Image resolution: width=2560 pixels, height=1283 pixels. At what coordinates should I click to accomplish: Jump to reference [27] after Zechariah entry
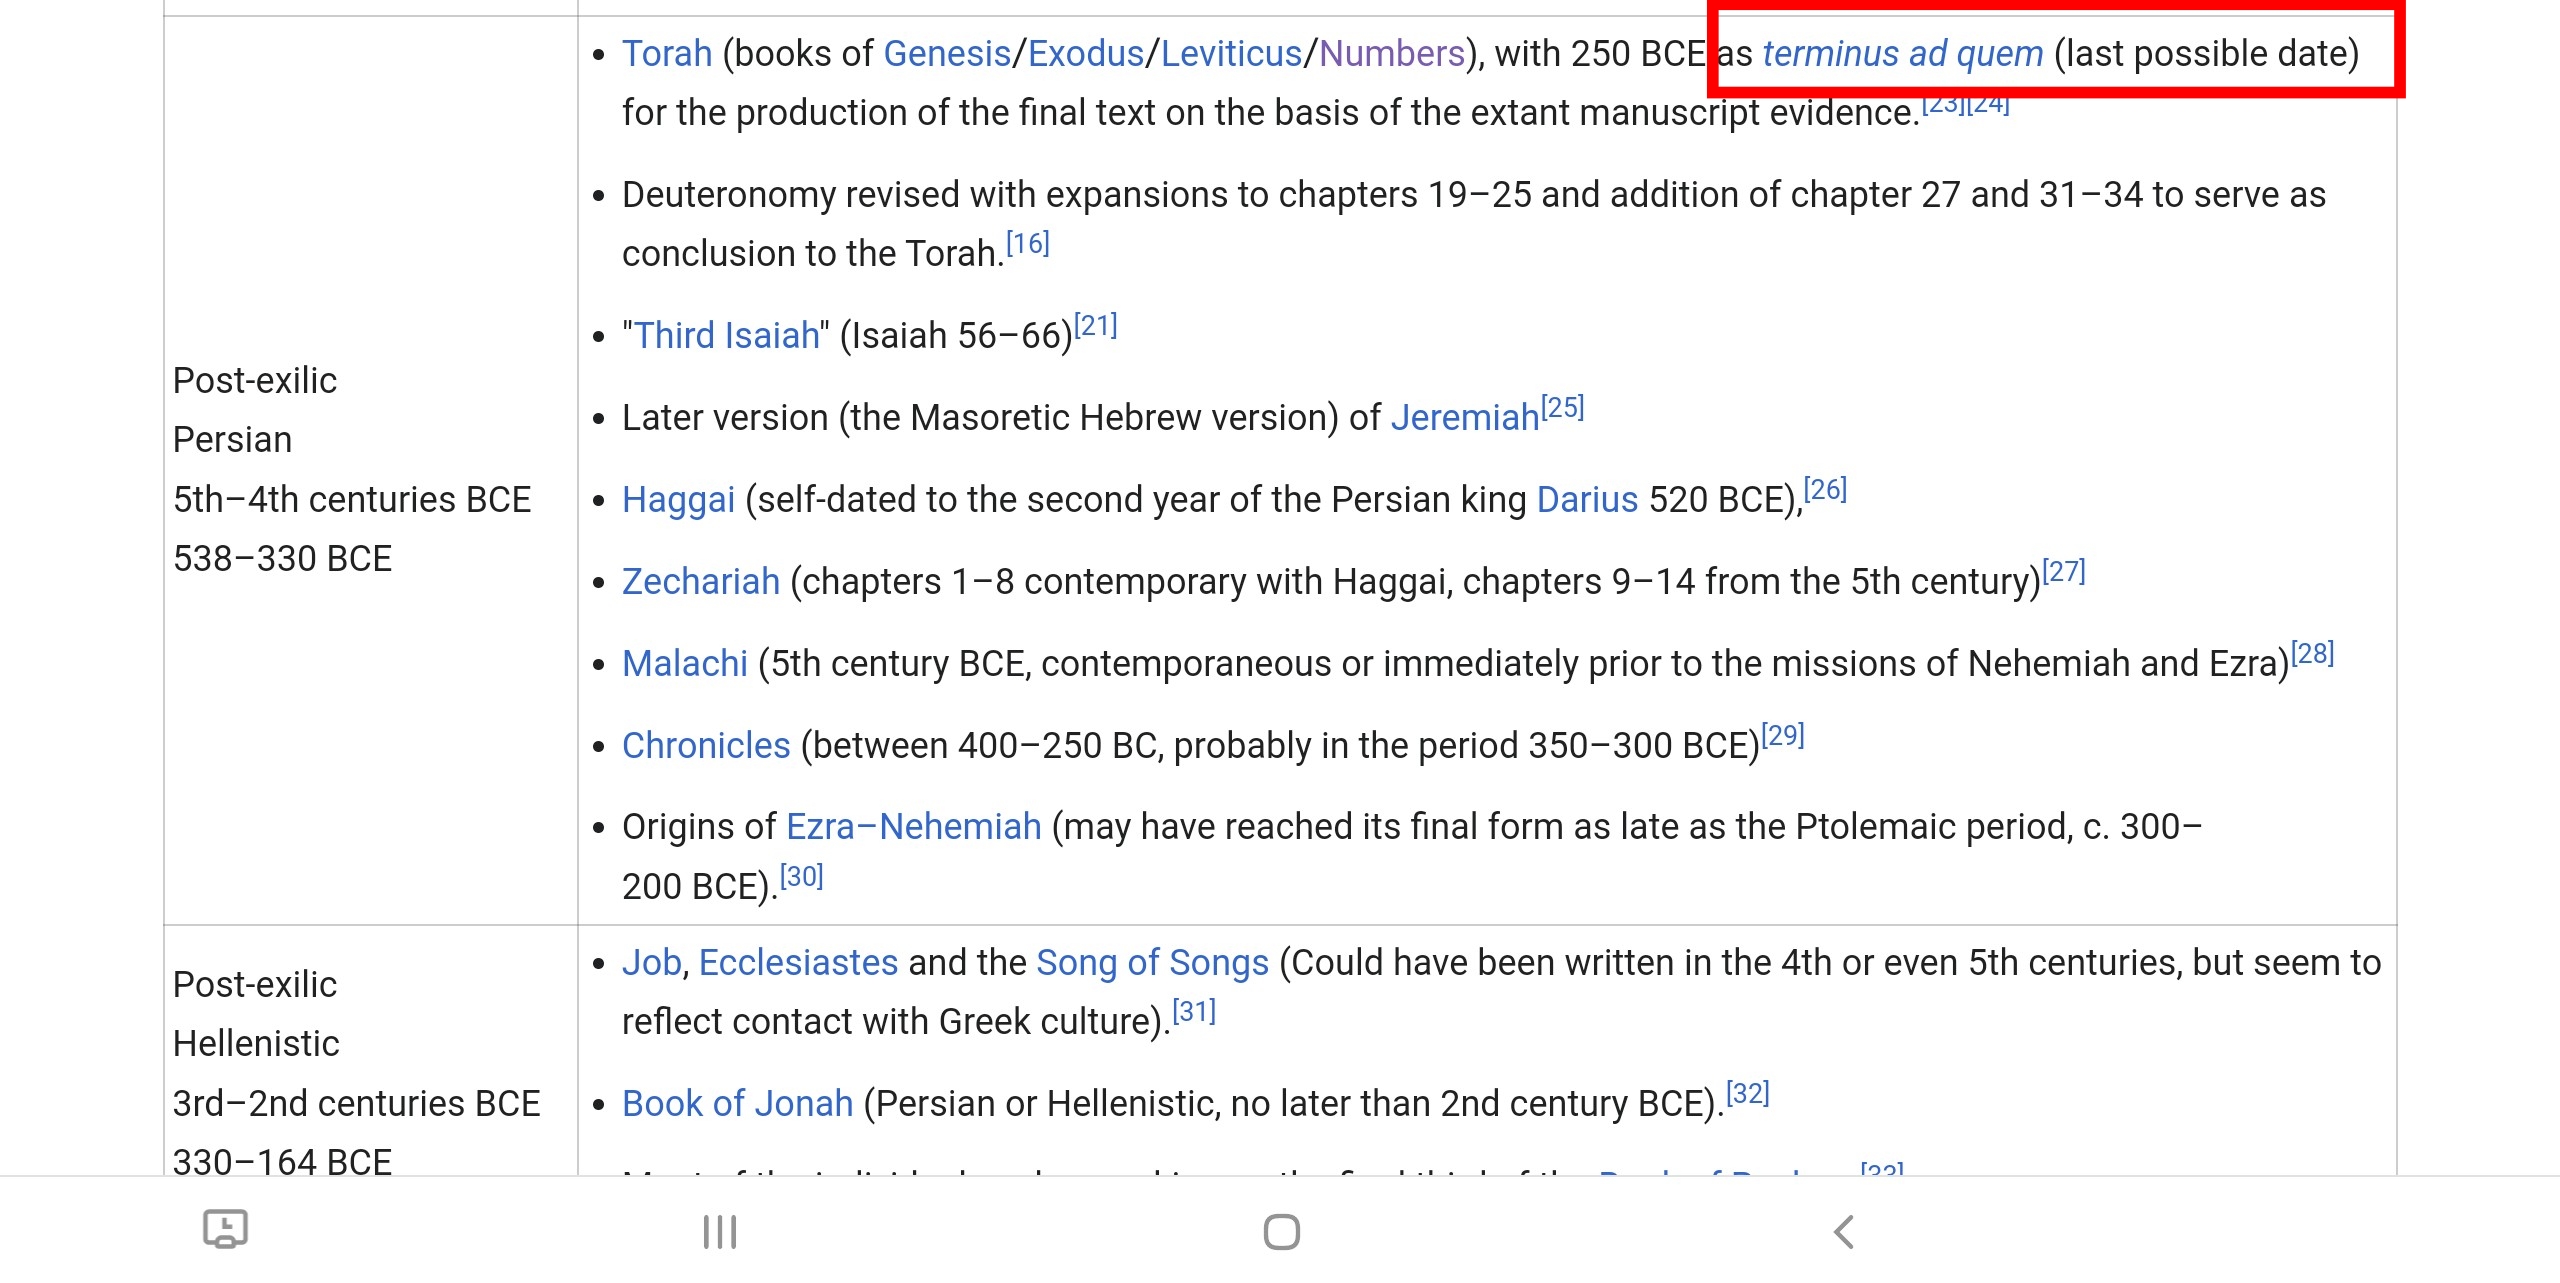pos(2063,571)
